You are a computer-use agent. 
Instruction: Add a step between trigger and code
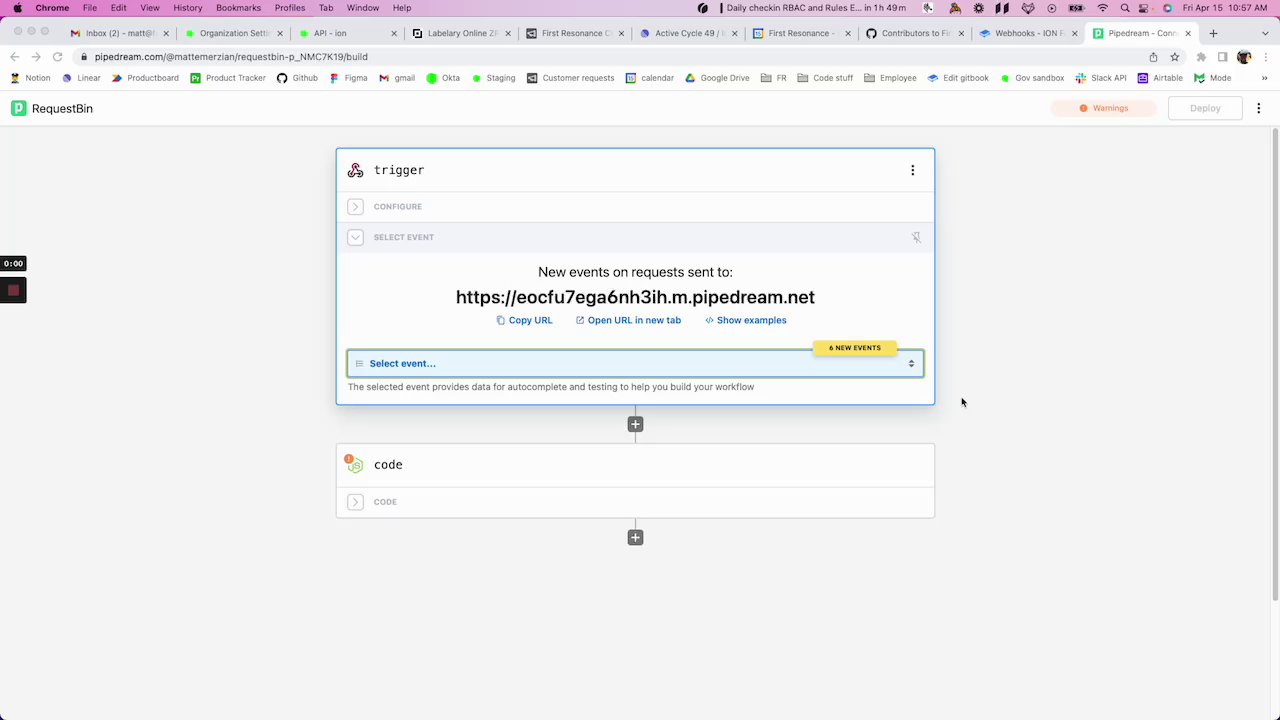[x=635, y=424]
